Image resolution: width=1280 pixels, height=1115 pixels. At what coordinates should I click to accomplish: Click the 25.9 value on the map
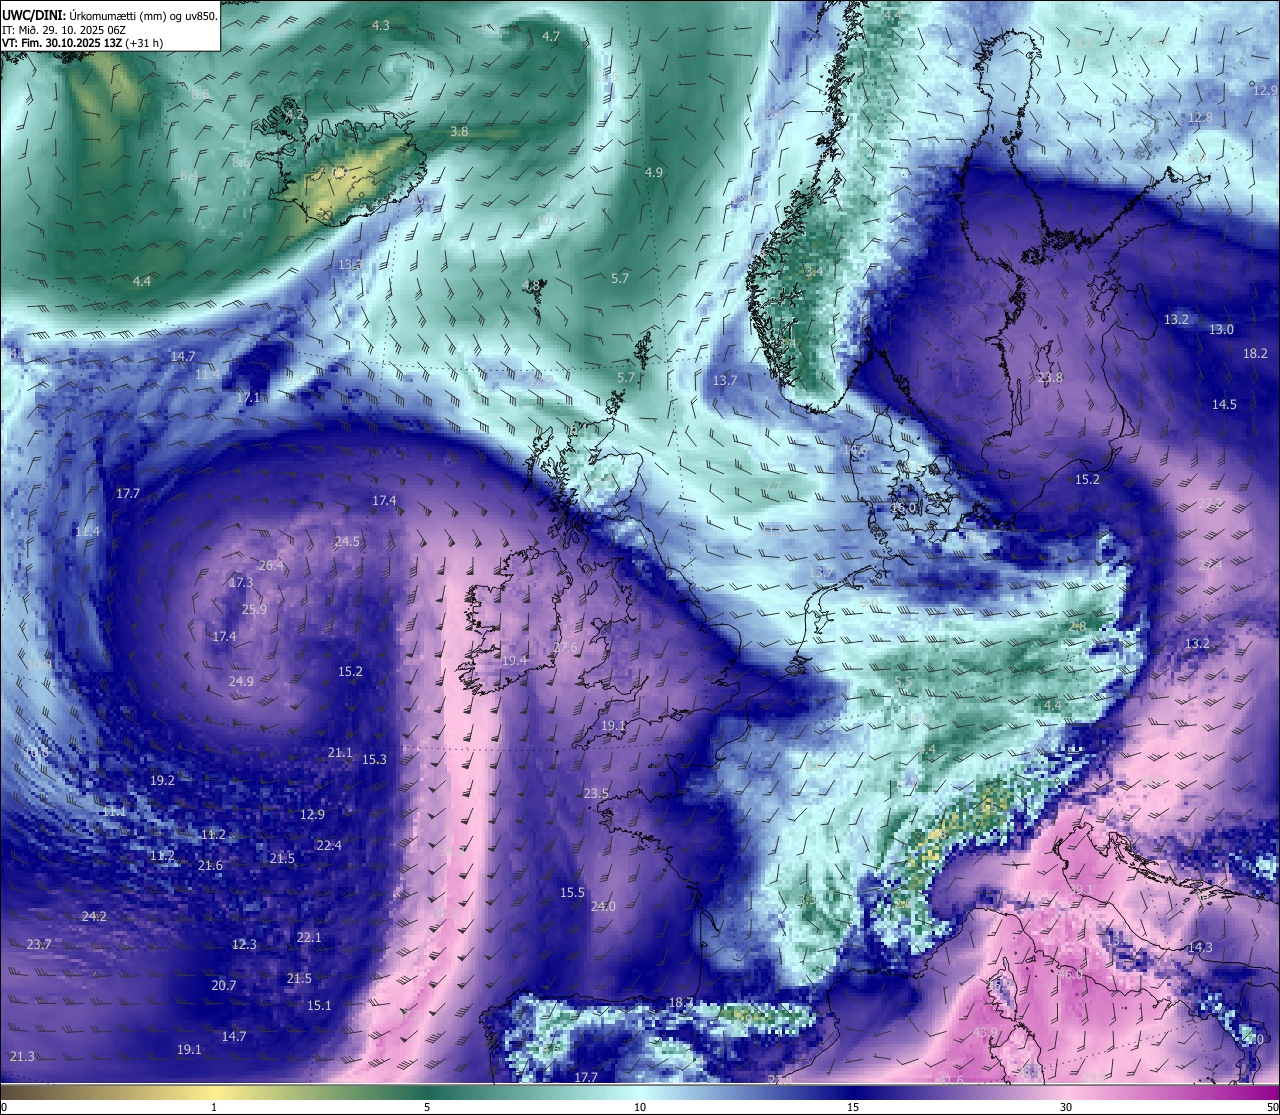pos(254,609)
